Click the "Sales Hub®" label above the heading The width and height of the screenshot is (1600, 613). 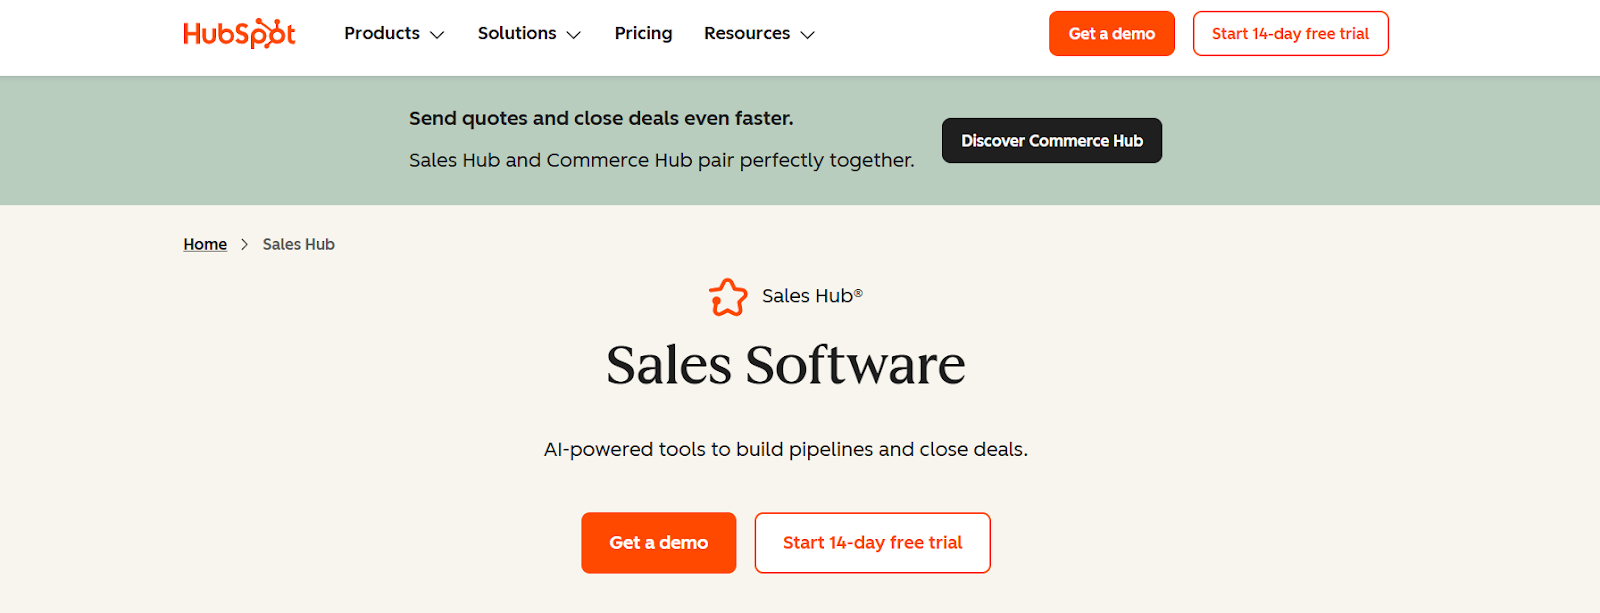point(812,296)
